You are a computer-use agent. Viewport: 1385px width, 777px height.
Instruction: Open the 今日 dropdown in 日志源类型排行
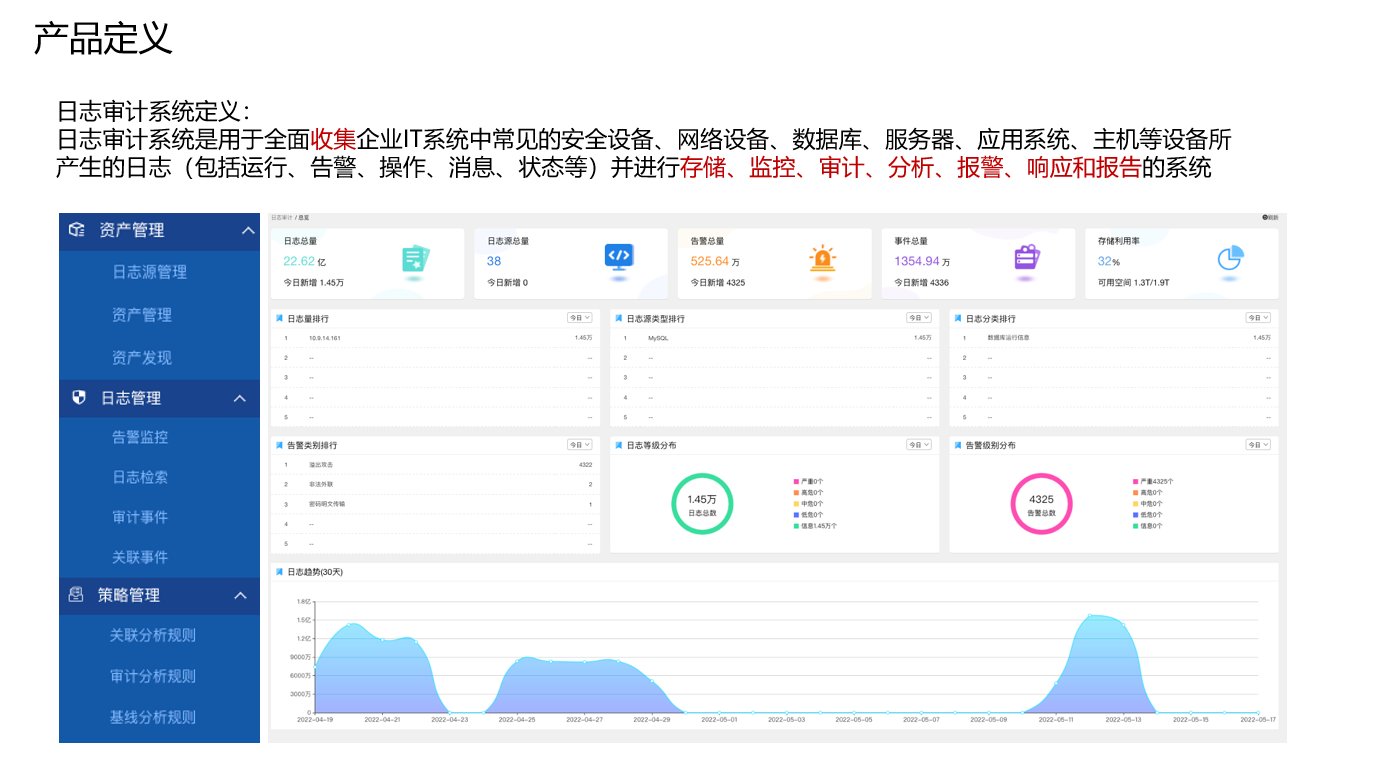(x=919, y=318)
